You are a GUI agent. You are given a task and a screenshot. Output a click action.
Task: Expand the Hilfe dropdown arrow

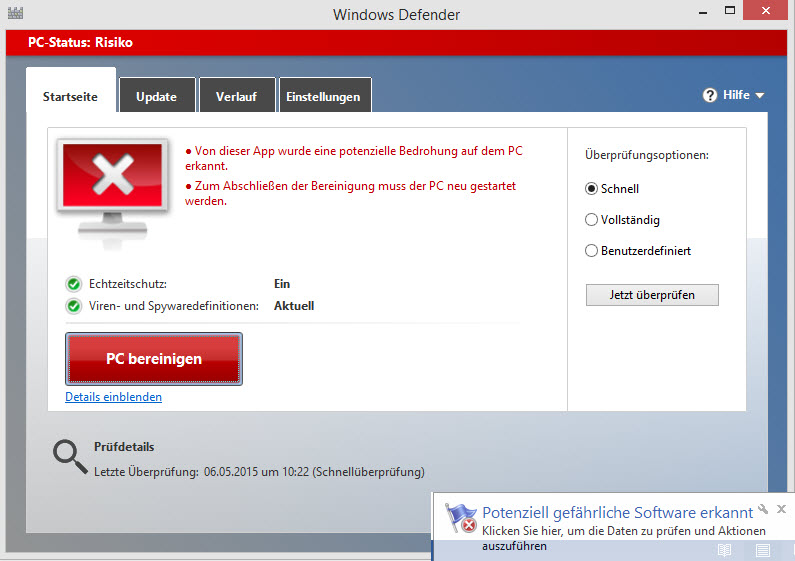[760, 95]
